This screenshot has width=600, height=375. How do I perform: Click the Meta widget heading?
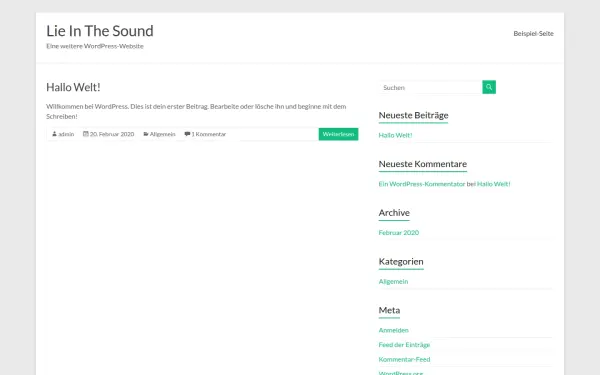[390, 310]
